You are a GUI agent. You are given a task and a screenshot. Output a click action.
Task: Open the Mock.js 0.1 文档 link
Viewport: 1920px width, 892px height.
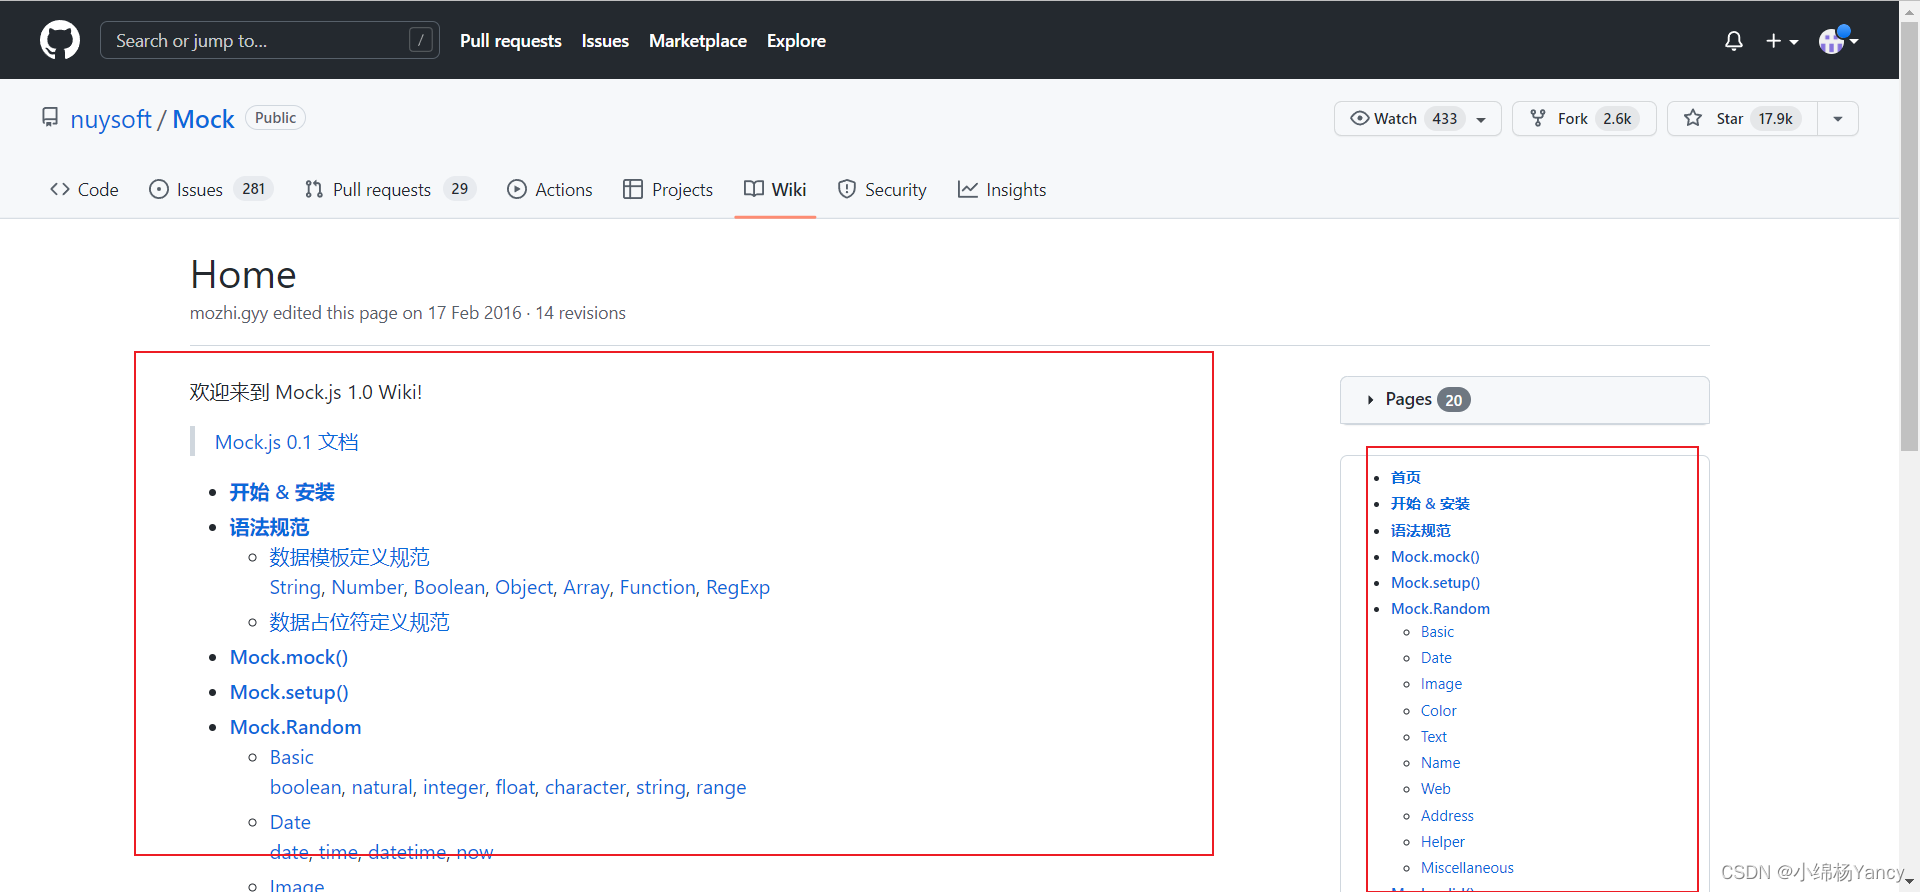pos(286,442)
